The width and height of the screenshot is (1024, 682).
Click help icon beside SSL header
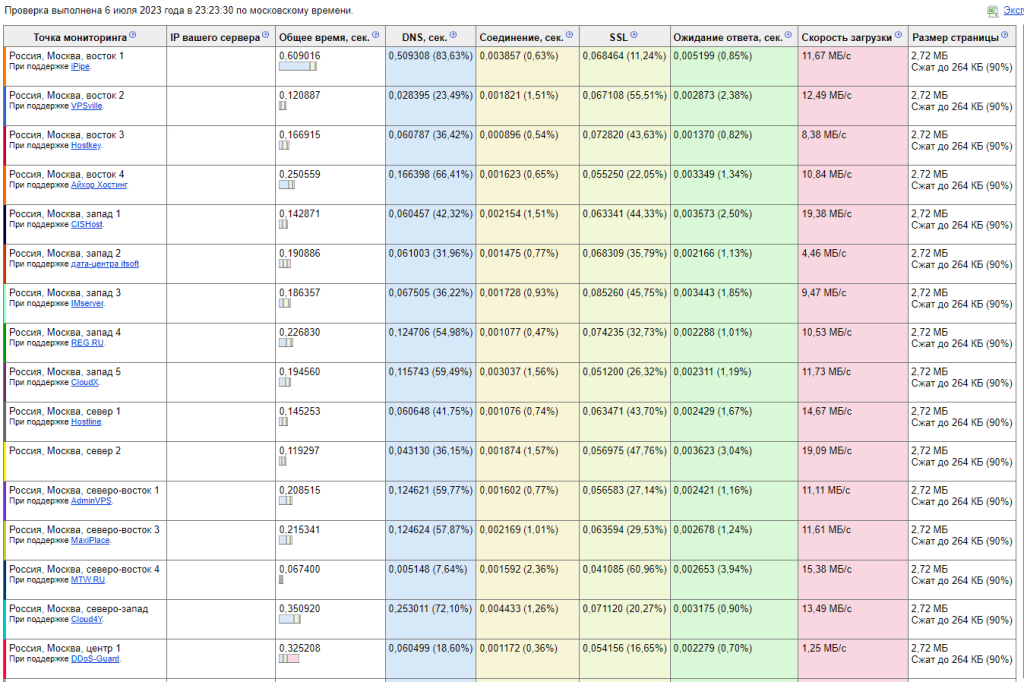pyautogui.click(x=633, y=35)
